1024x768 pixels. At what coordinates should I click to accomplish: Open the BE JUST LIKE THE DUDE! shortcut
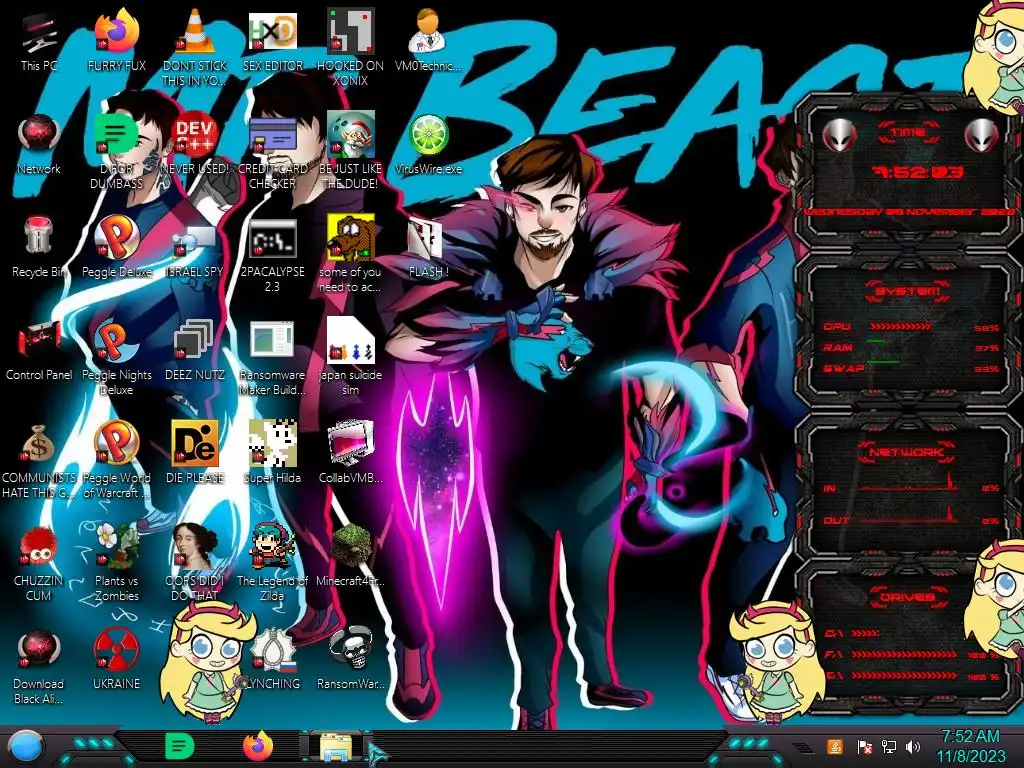[x=351, y=152]
